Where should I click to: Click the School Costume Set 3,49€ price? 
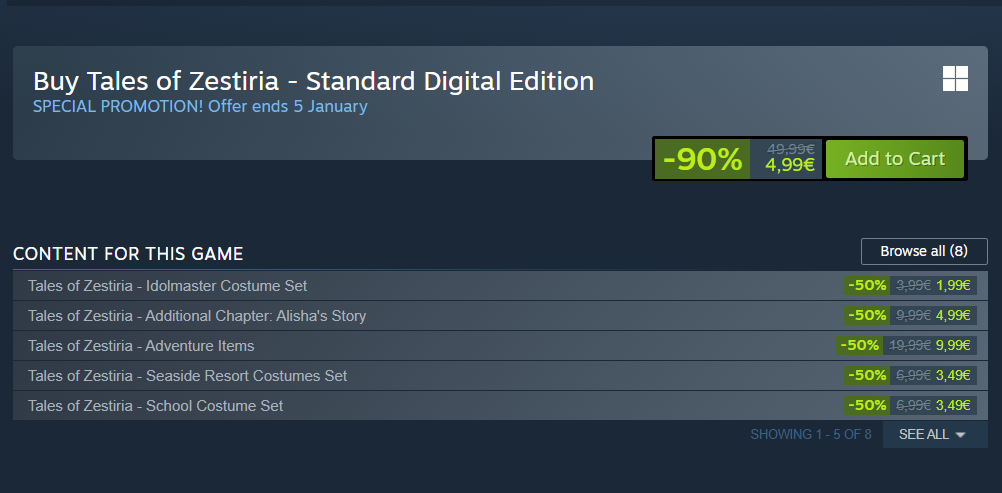click(953, 406)
